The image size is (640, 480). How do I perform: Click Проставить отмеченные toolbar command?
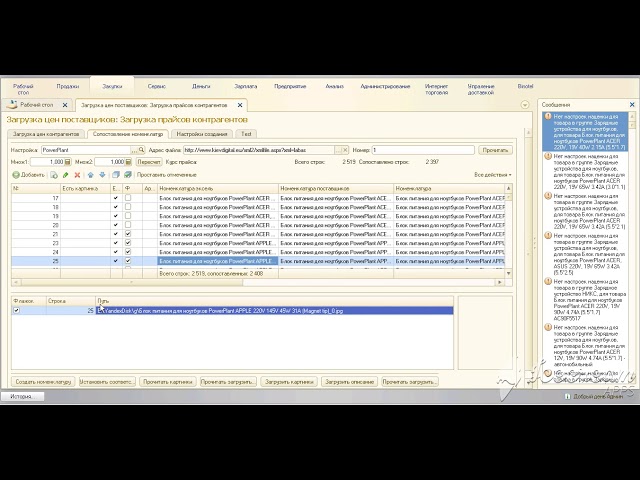167,175
